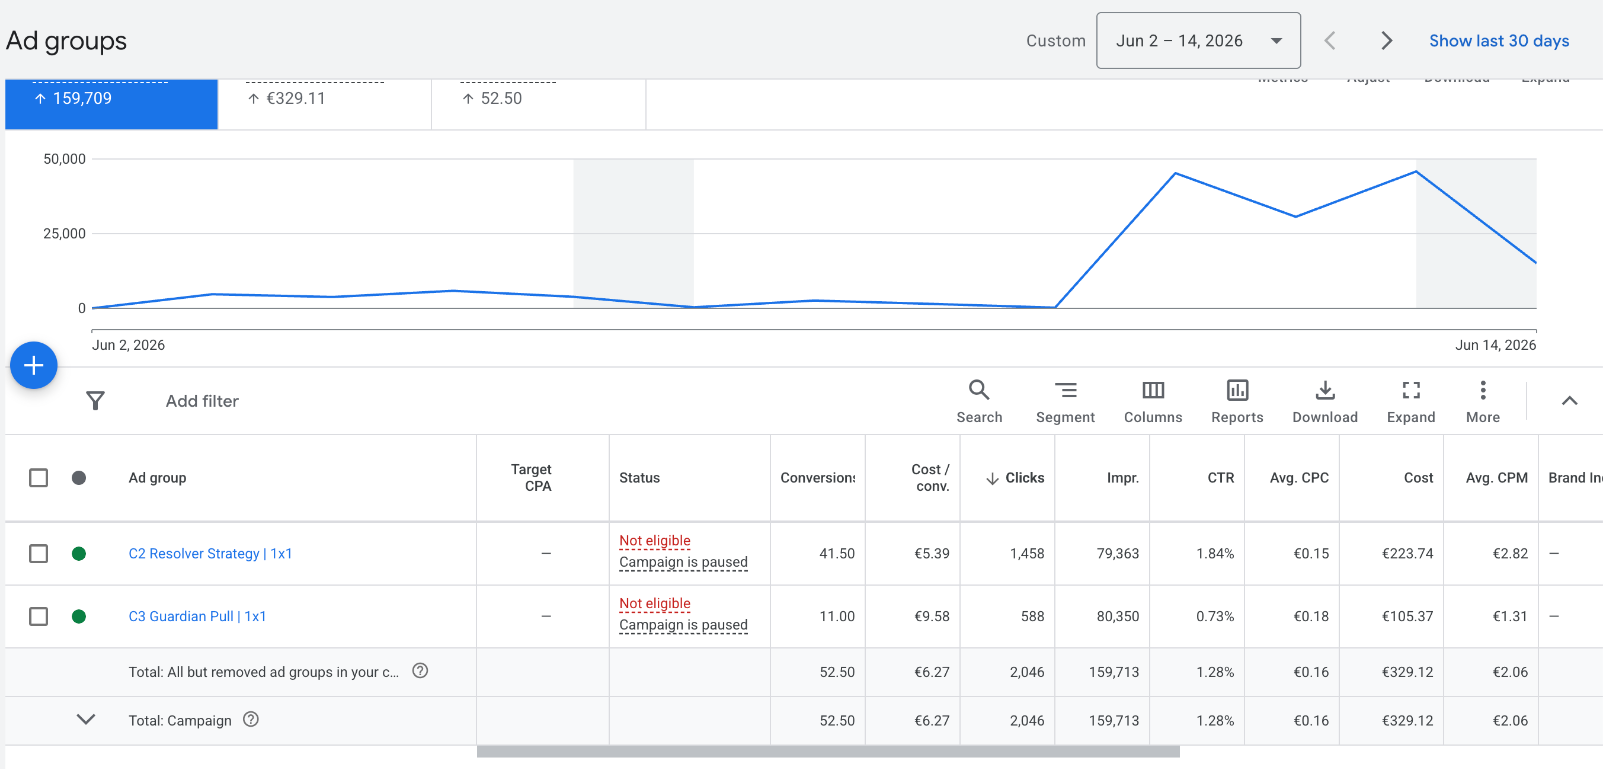Open help for Total: All but removed row
Screen dimensions: 1603x769
pos(420,671)
